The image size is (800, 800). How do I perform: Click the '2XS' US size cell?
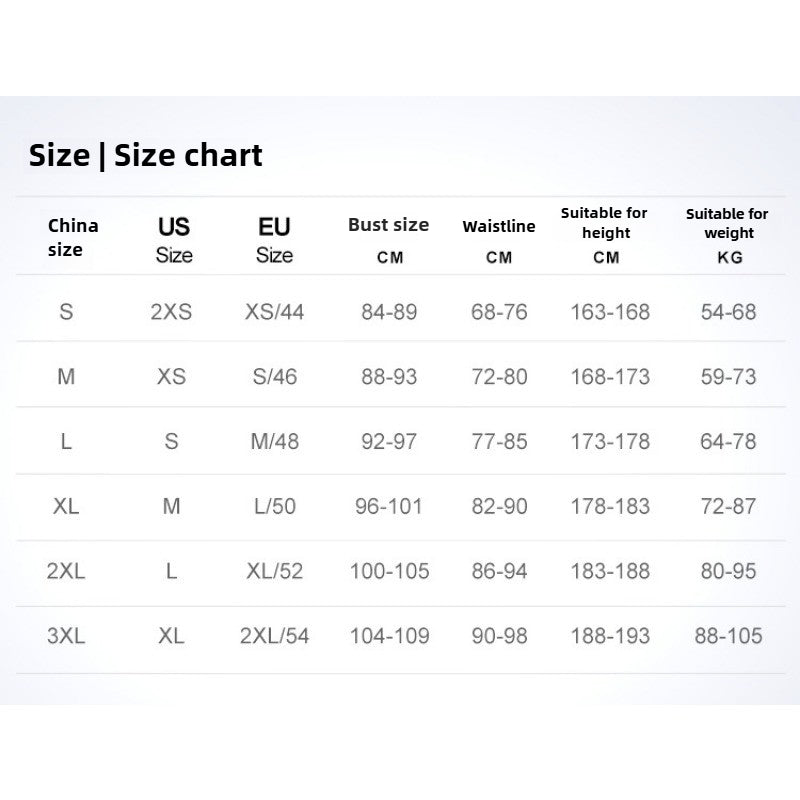[x=171, y=312]
